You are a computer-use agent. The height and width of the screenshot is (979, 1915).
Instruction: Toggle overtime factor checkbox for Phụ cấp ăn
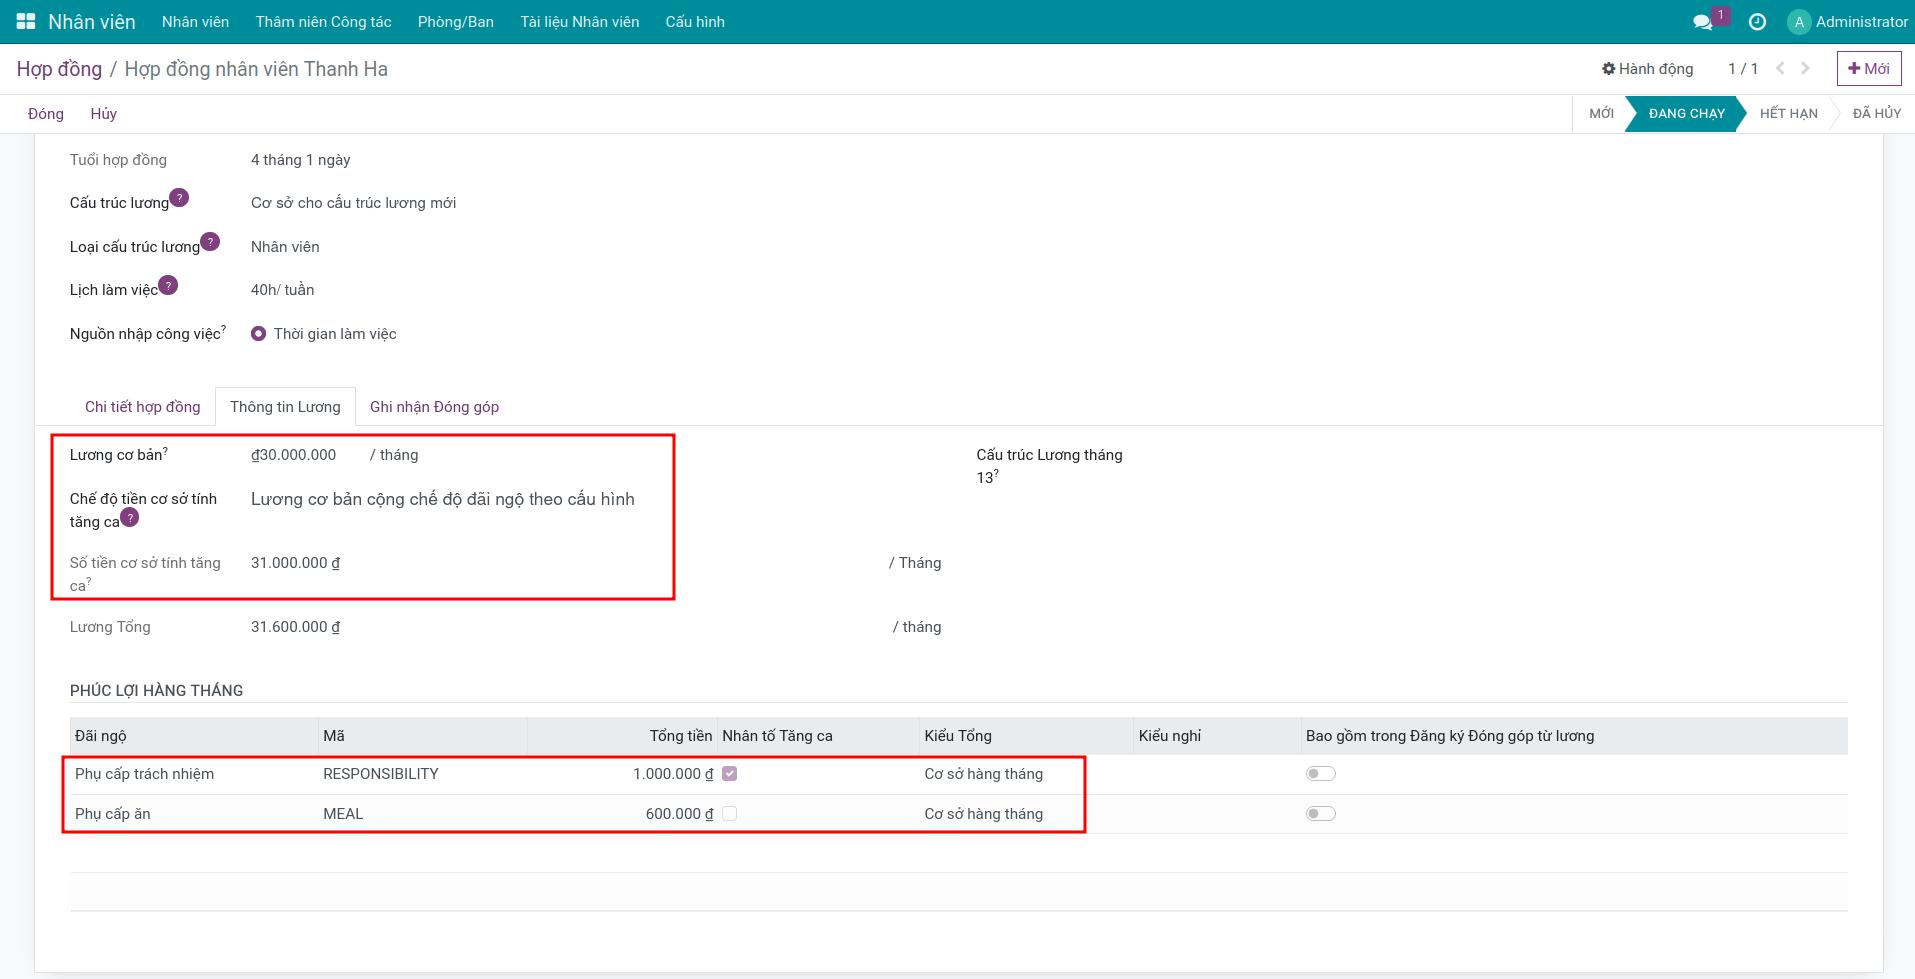point(730,814)
